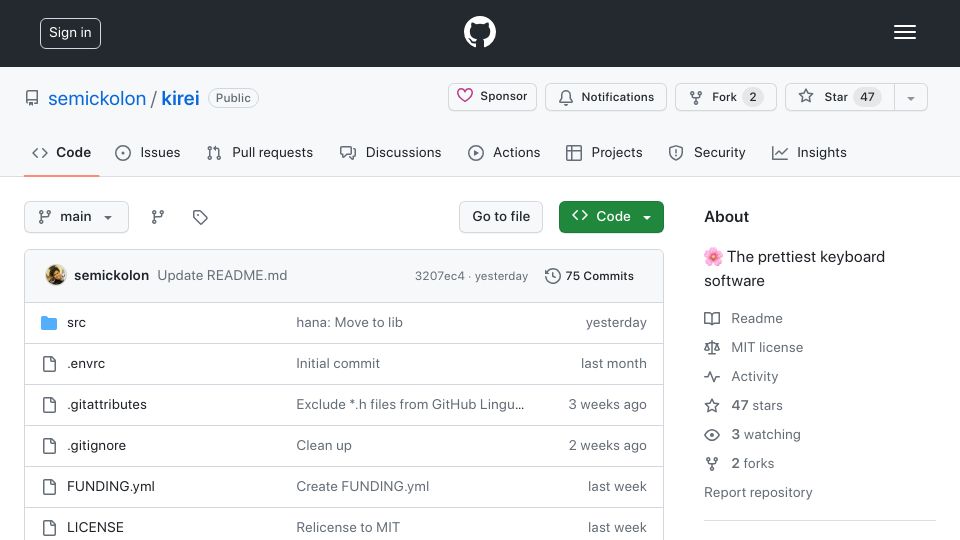Image resolution: width=960 pixels, height=540 pixels.
Task: Click the tags icon
Action: point(200,217)
